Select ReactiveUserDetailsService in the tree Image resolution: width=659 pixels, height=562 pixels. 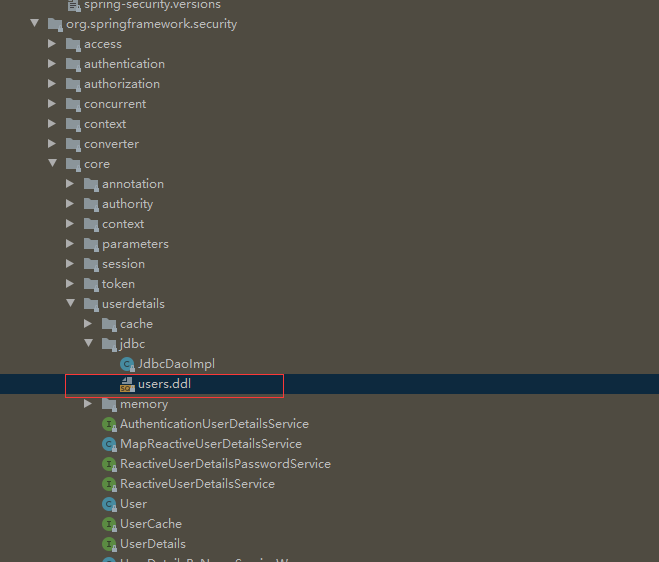[198, 484]
